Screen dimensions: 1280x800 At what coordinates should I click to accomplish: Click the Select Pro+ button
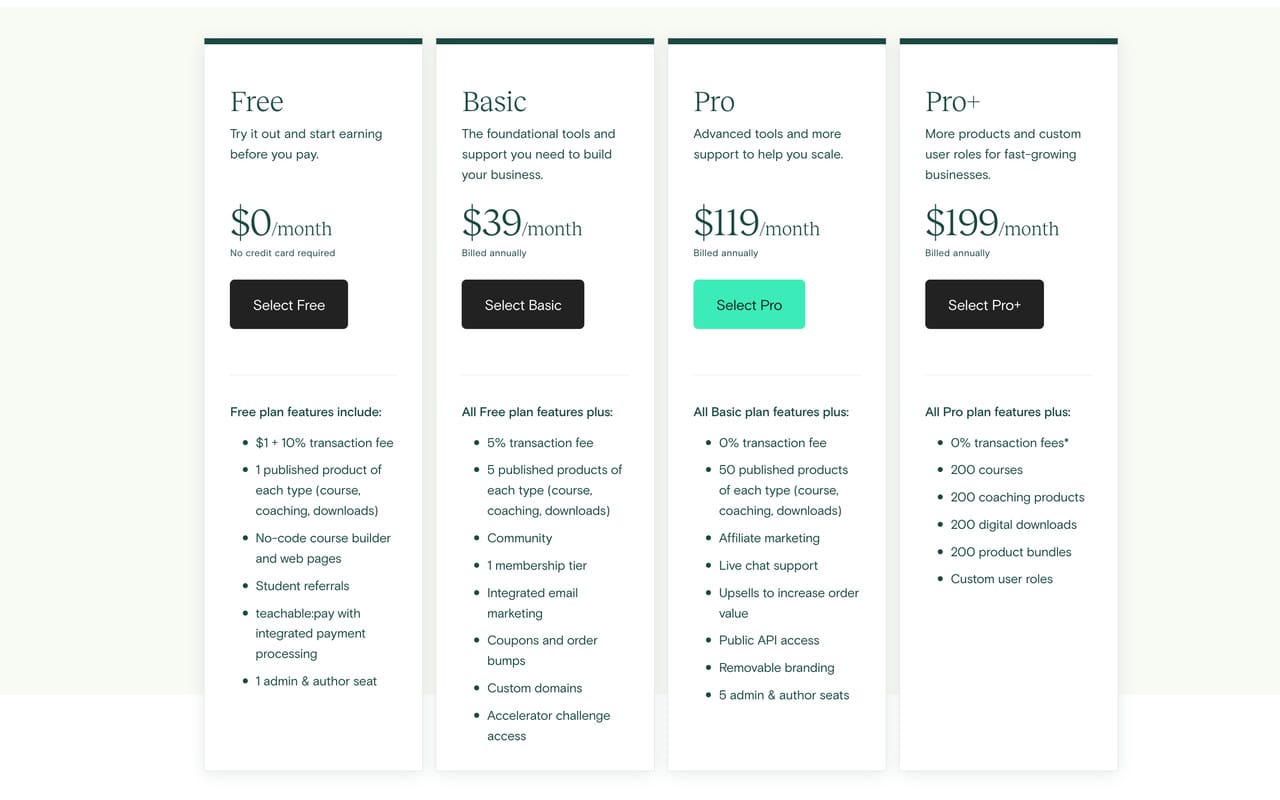pos(984,304)
